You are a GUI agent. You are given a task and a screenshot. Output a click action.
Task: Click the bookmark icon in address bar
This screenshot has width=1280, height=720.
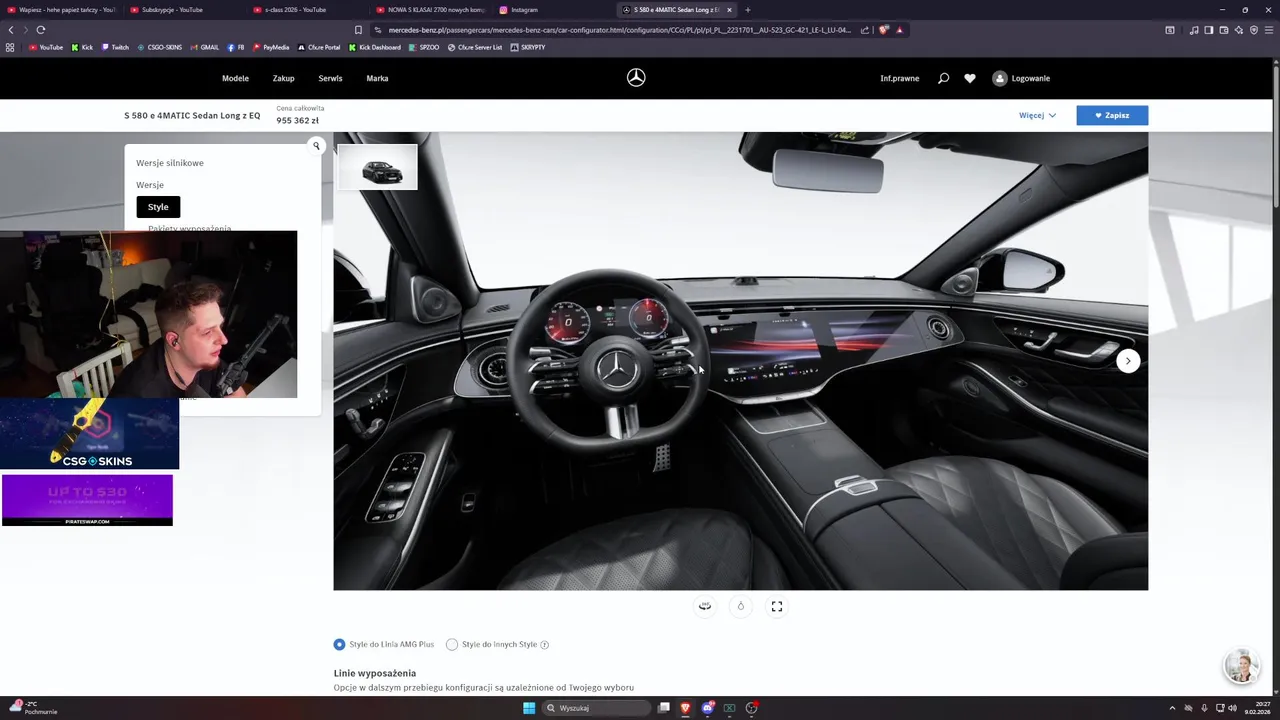tap(358, 30)
